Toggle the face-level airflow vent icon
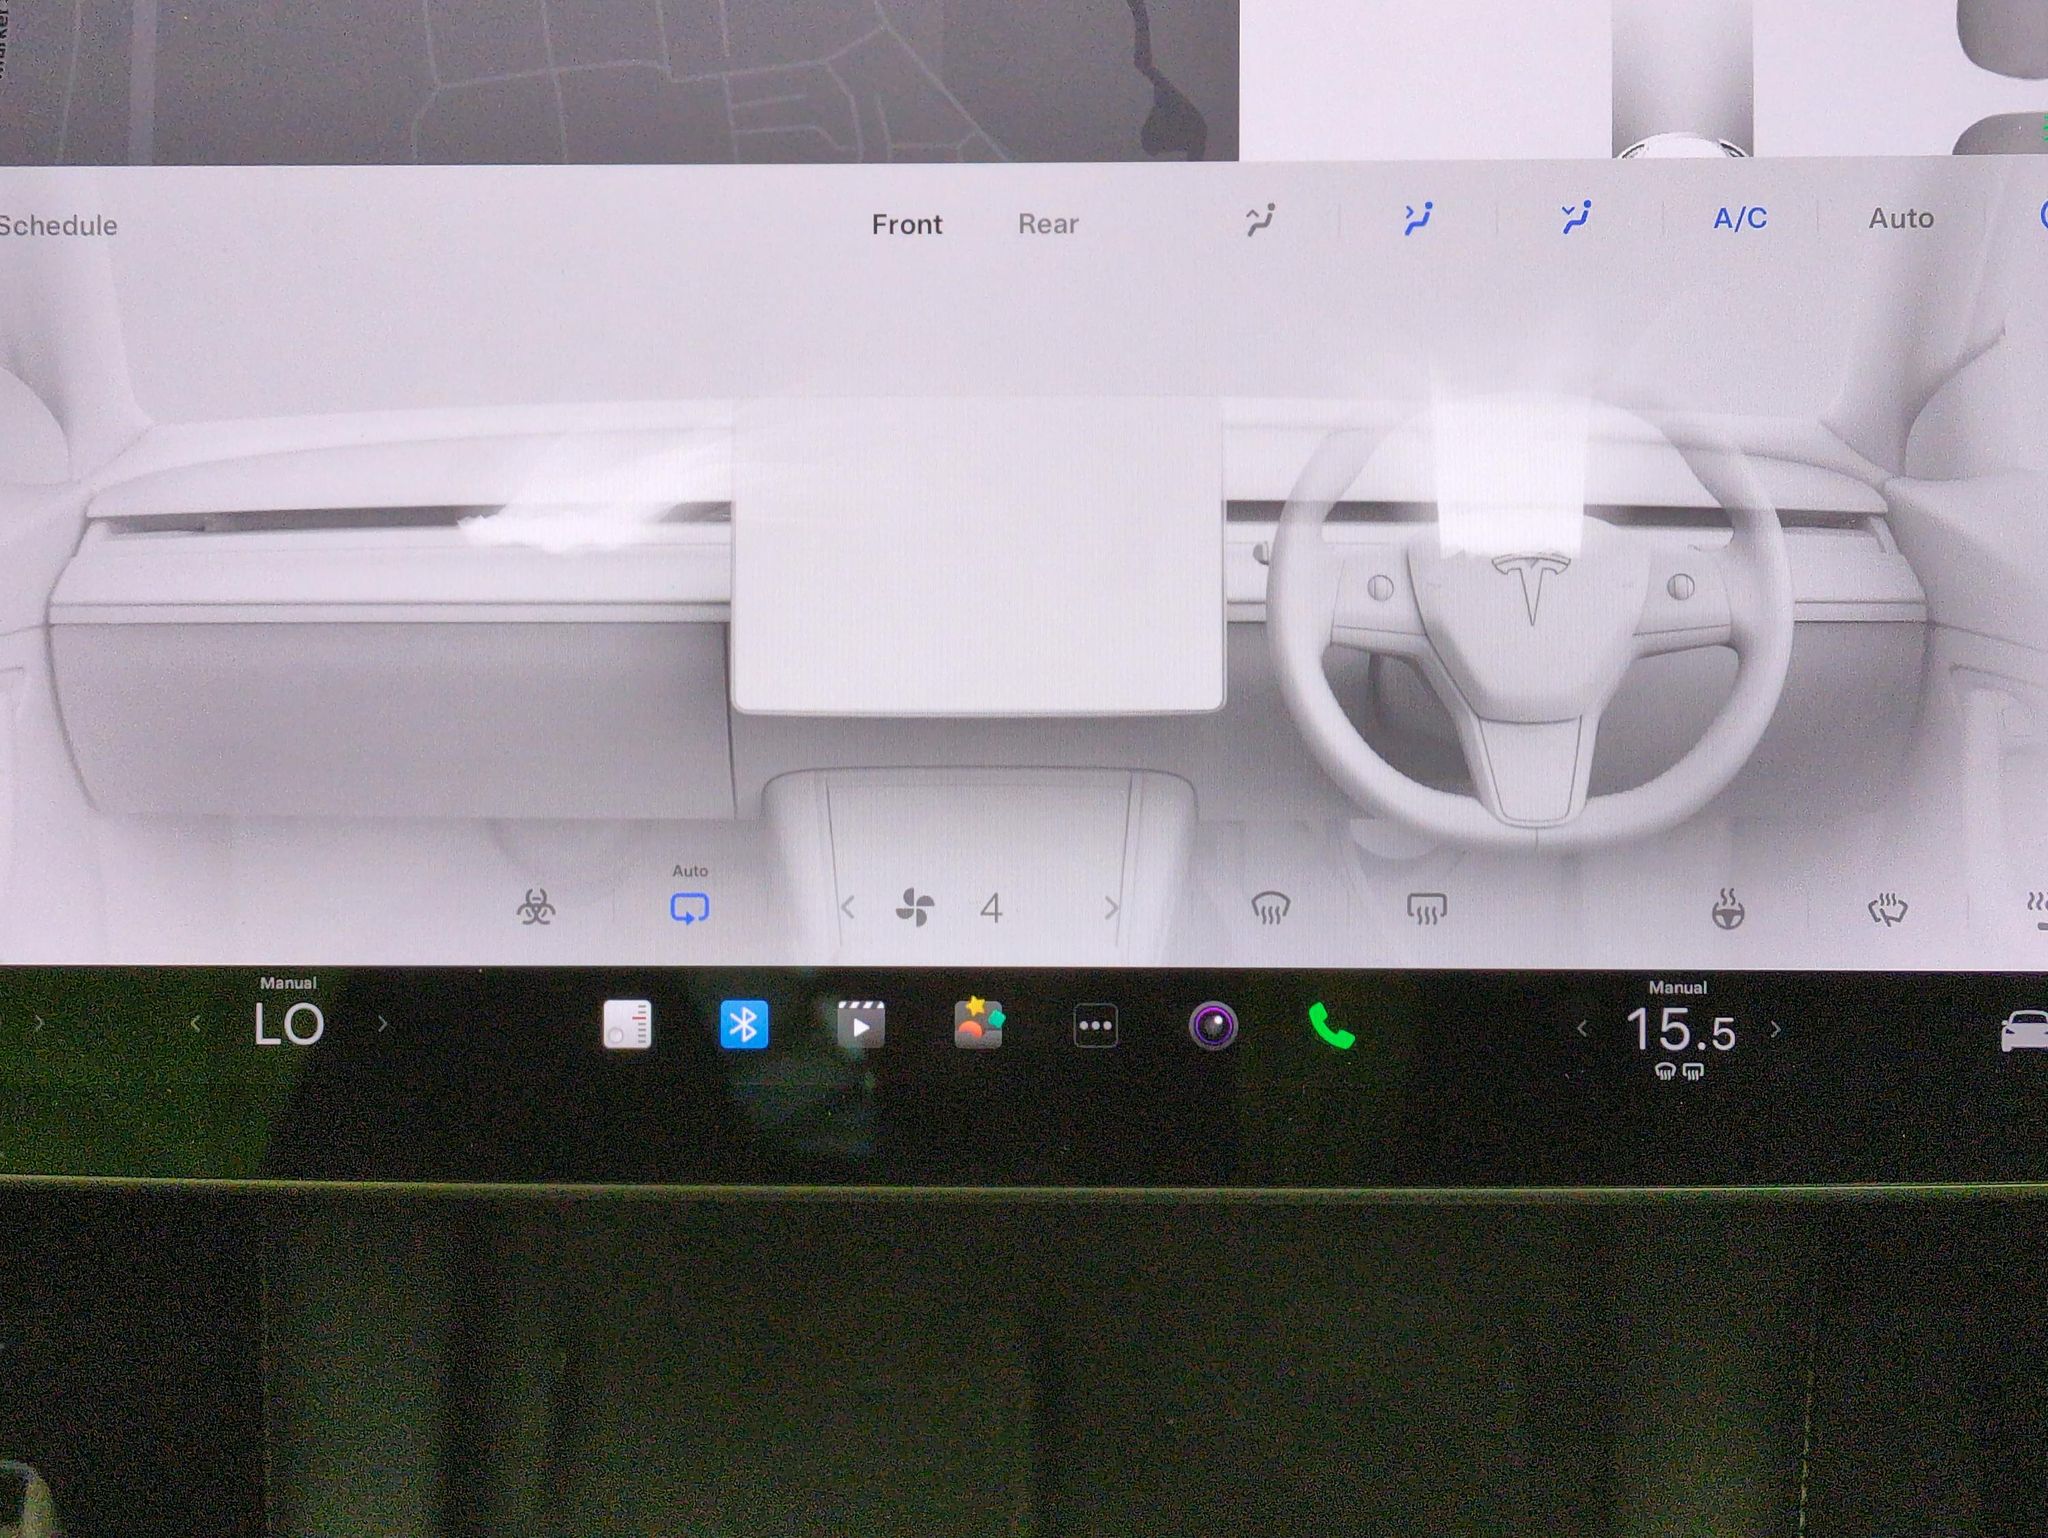The width and height of the screenshot is (2048, 1538). pyautogui.click(x=1419, y=218)
